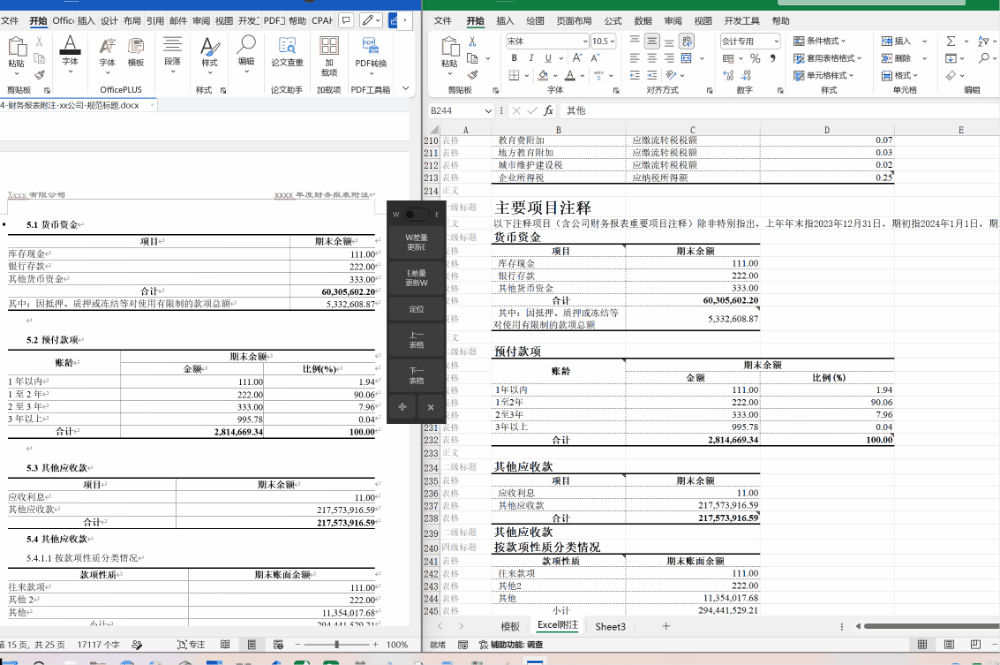Open Excel 公式 tab
1000x665 pixels.
tap(613, 21)
